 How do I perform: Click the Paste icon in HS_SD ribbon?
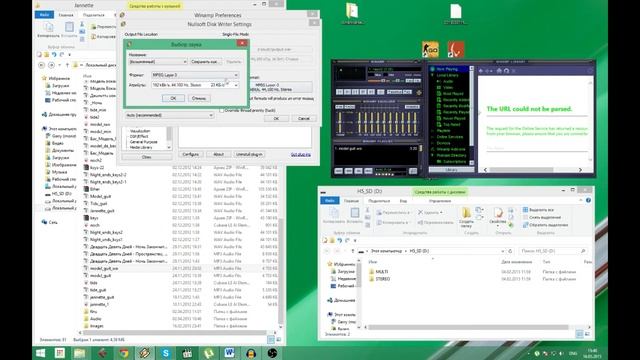point(354,213)
